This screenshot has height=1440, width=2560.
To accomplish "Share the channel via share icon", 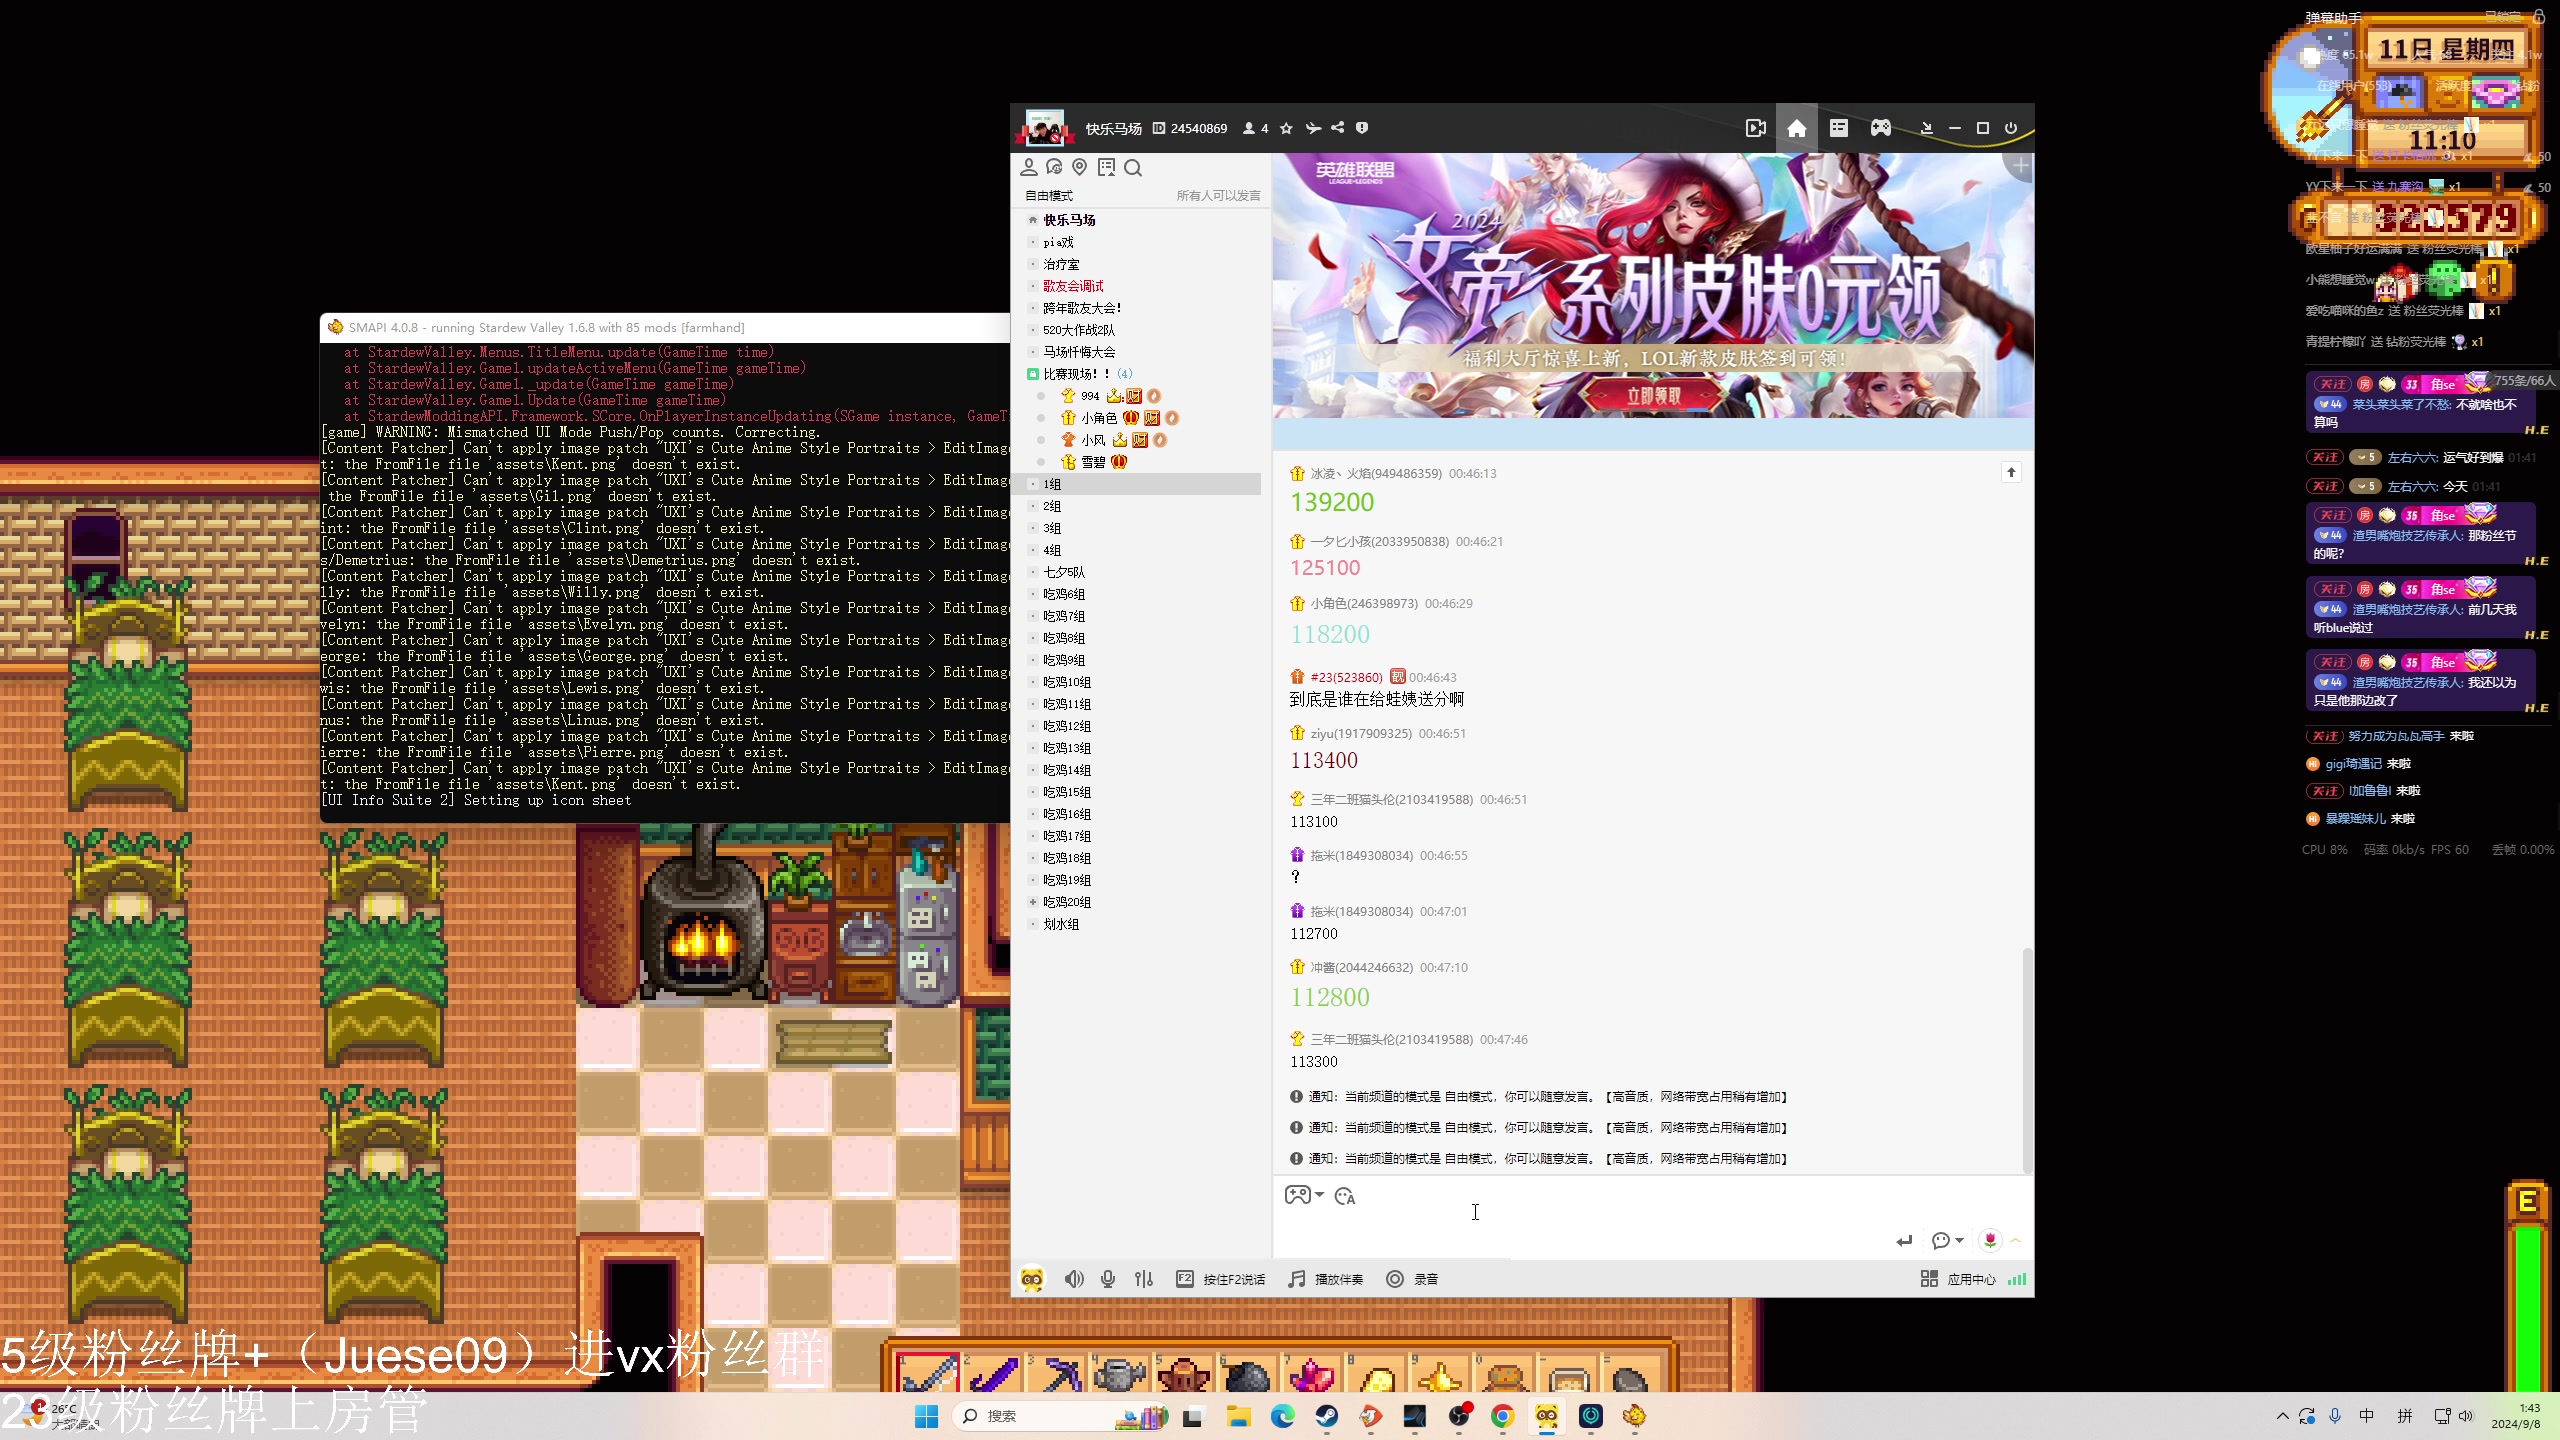I will pyautogui.click(x=1337, y=128).
